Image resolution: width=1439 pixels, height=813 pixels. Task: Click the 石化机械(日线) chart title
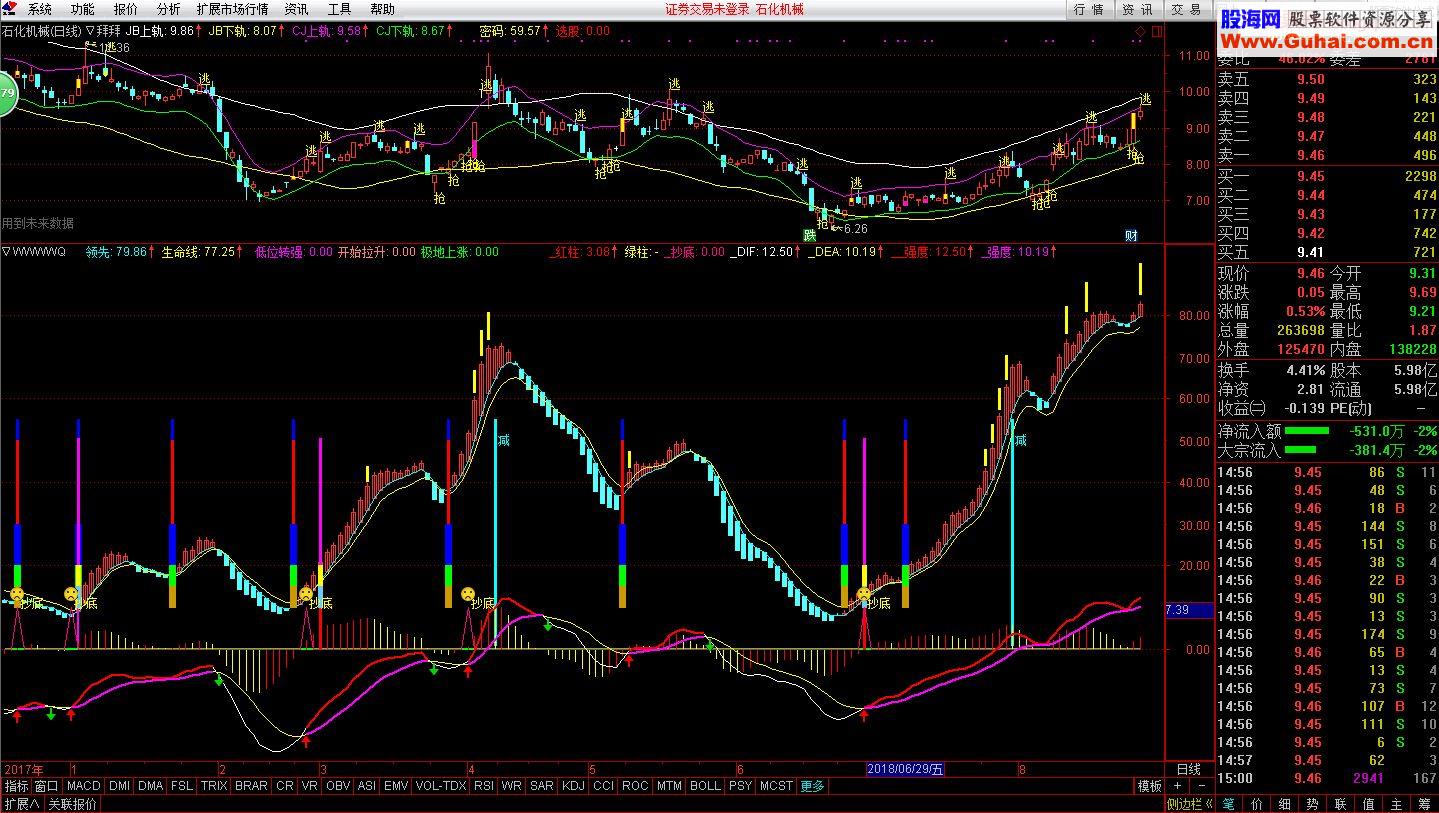[40, 31]
